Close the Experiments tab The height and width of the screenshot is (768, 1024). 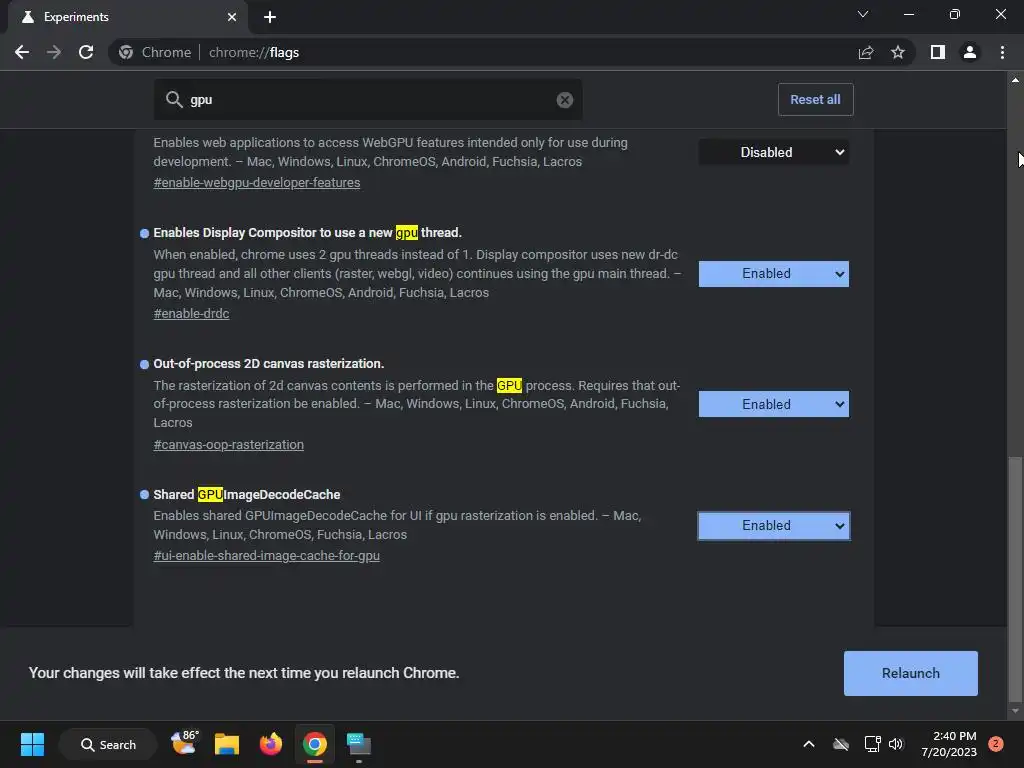tap(232, 17)
